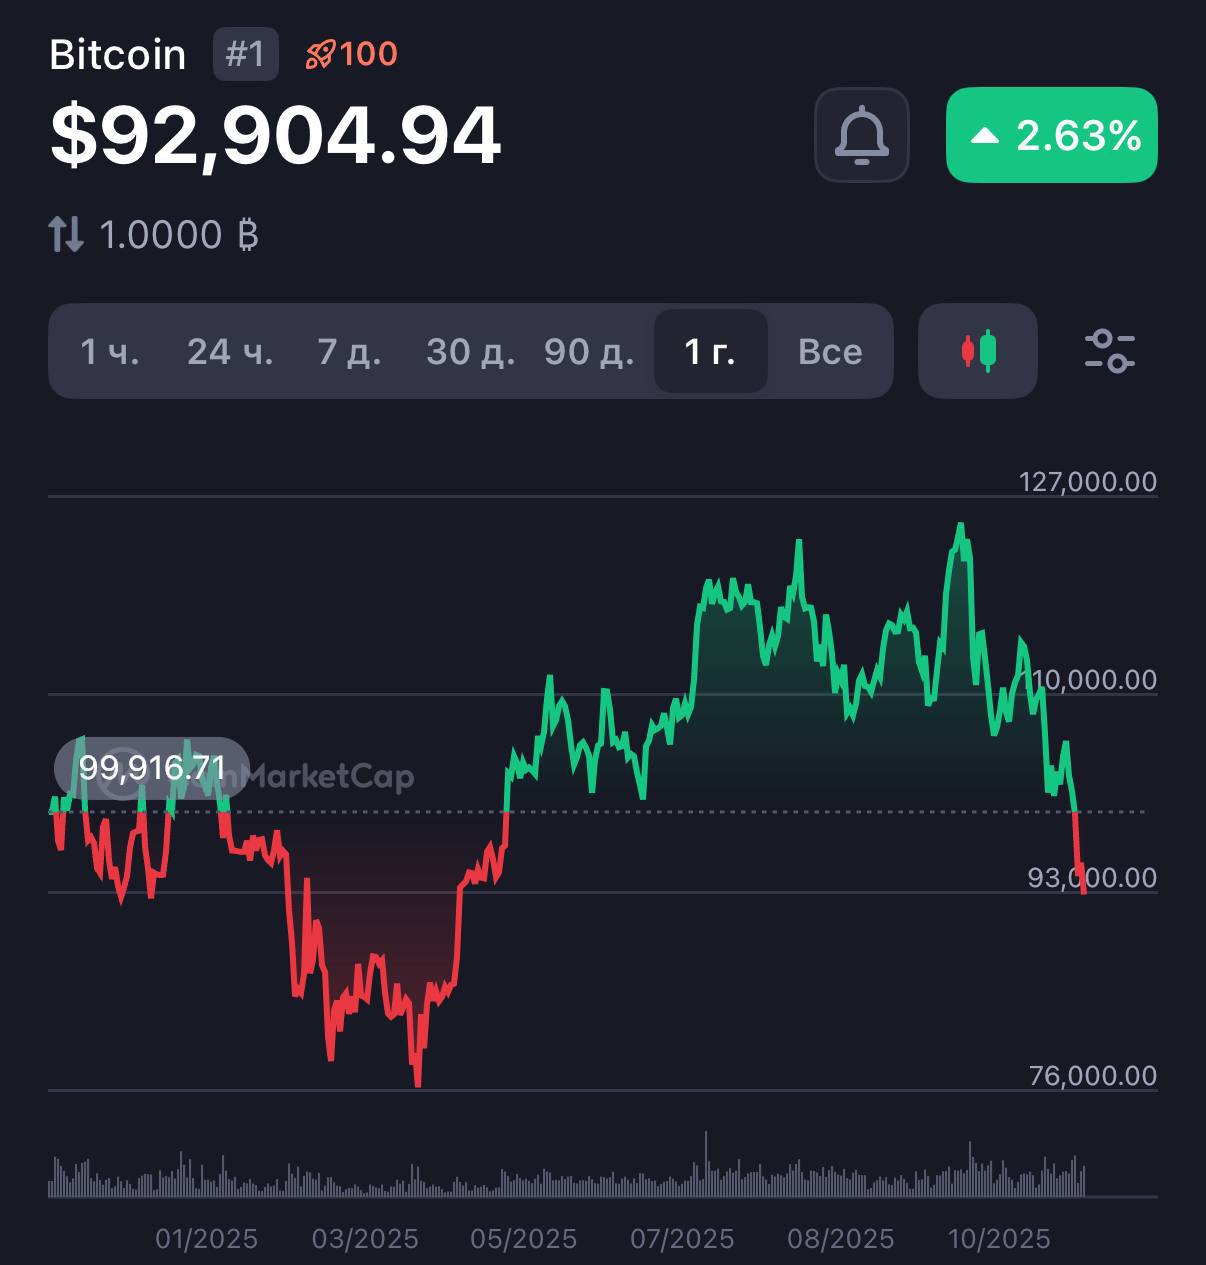Switch to the 24 ч. timeframe
This screenshot has width=1206, height=1265.
[230, 351]
